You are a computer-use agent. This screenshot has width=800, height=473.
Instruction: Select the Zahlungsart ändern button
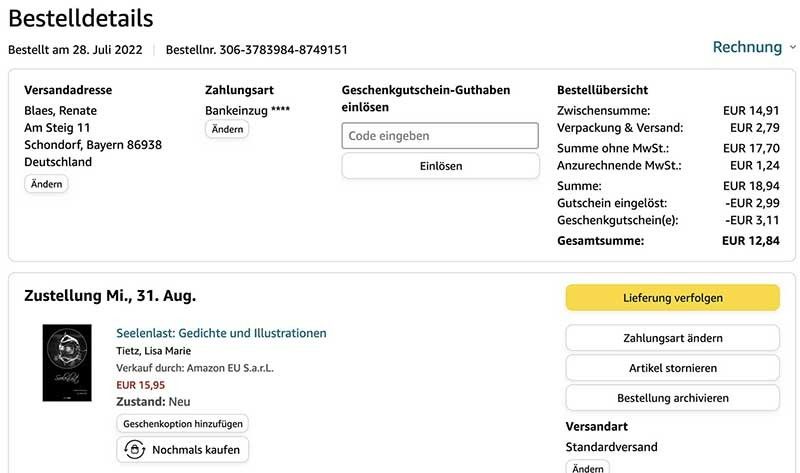click(672, 338)
